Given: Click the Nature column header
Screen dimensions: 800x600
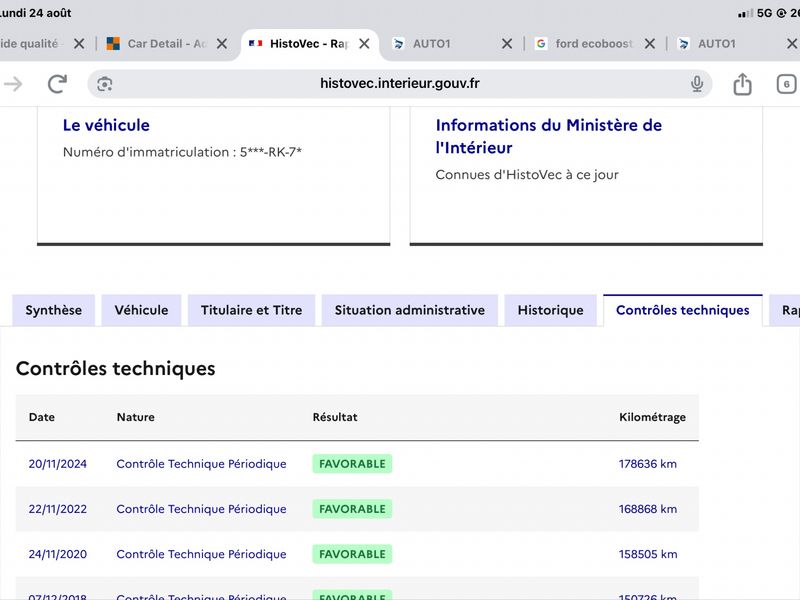Looking at the screenshot, I should click(135, 417).
